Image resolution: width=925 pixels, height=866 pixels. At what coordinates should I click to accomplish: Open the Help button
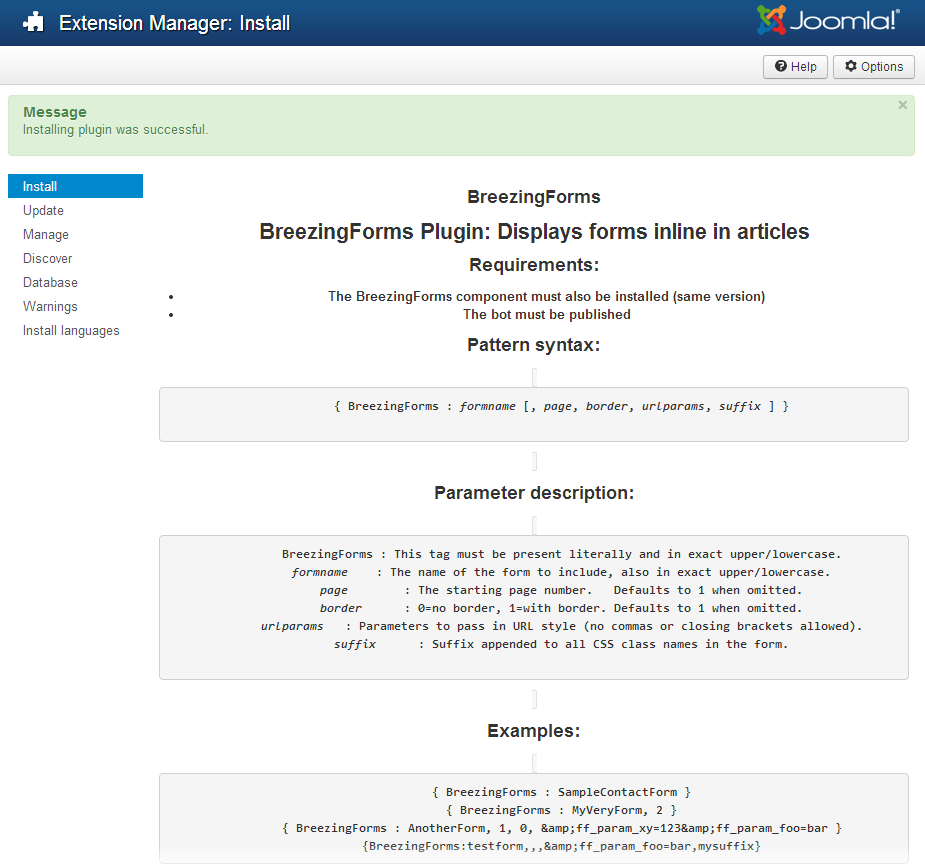[795, 67]
